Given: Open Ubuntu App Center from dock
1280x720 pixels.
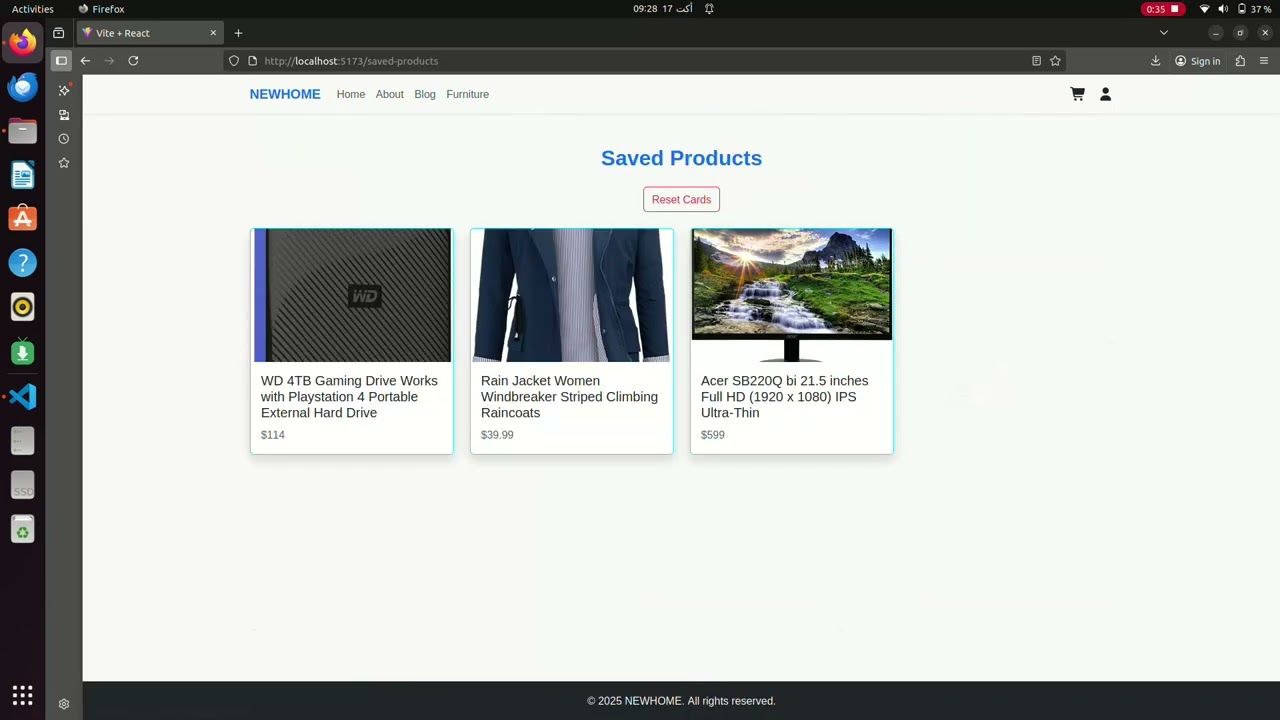Looking at the screenshot, I should point(22,219).
